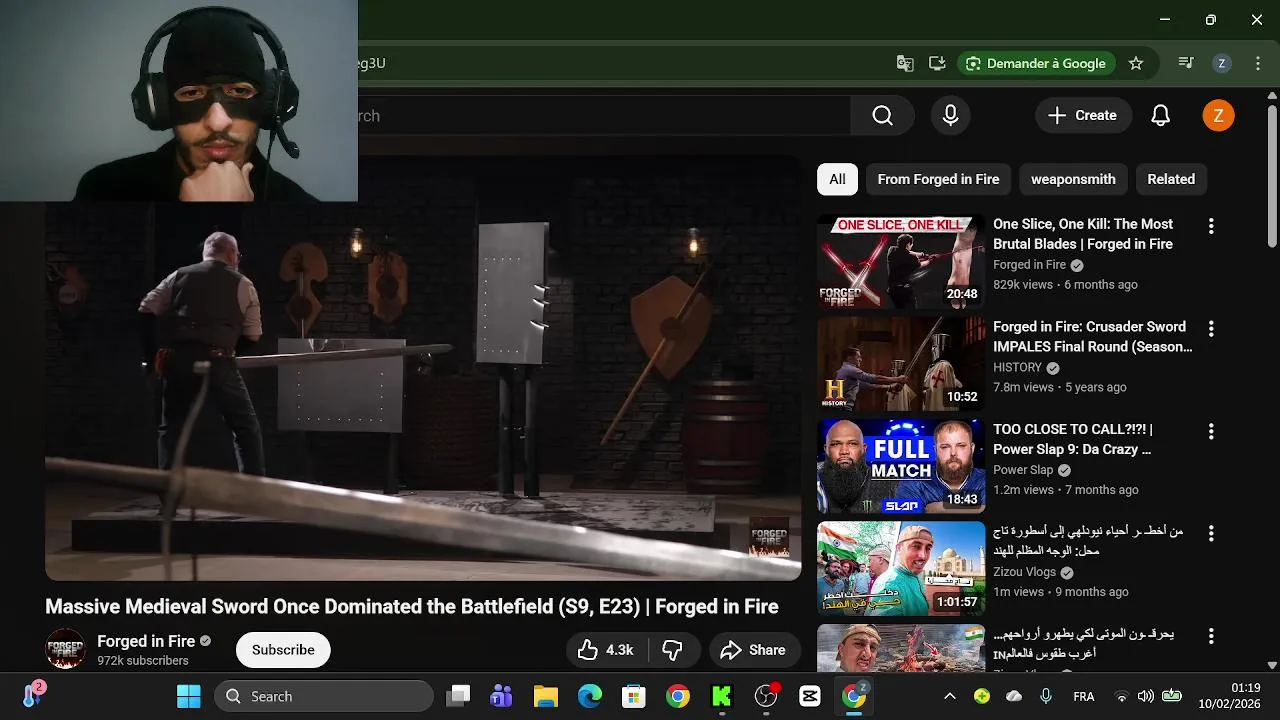Toggle microphone in system tray
Screen dimensions: 1280x720
1046,696
